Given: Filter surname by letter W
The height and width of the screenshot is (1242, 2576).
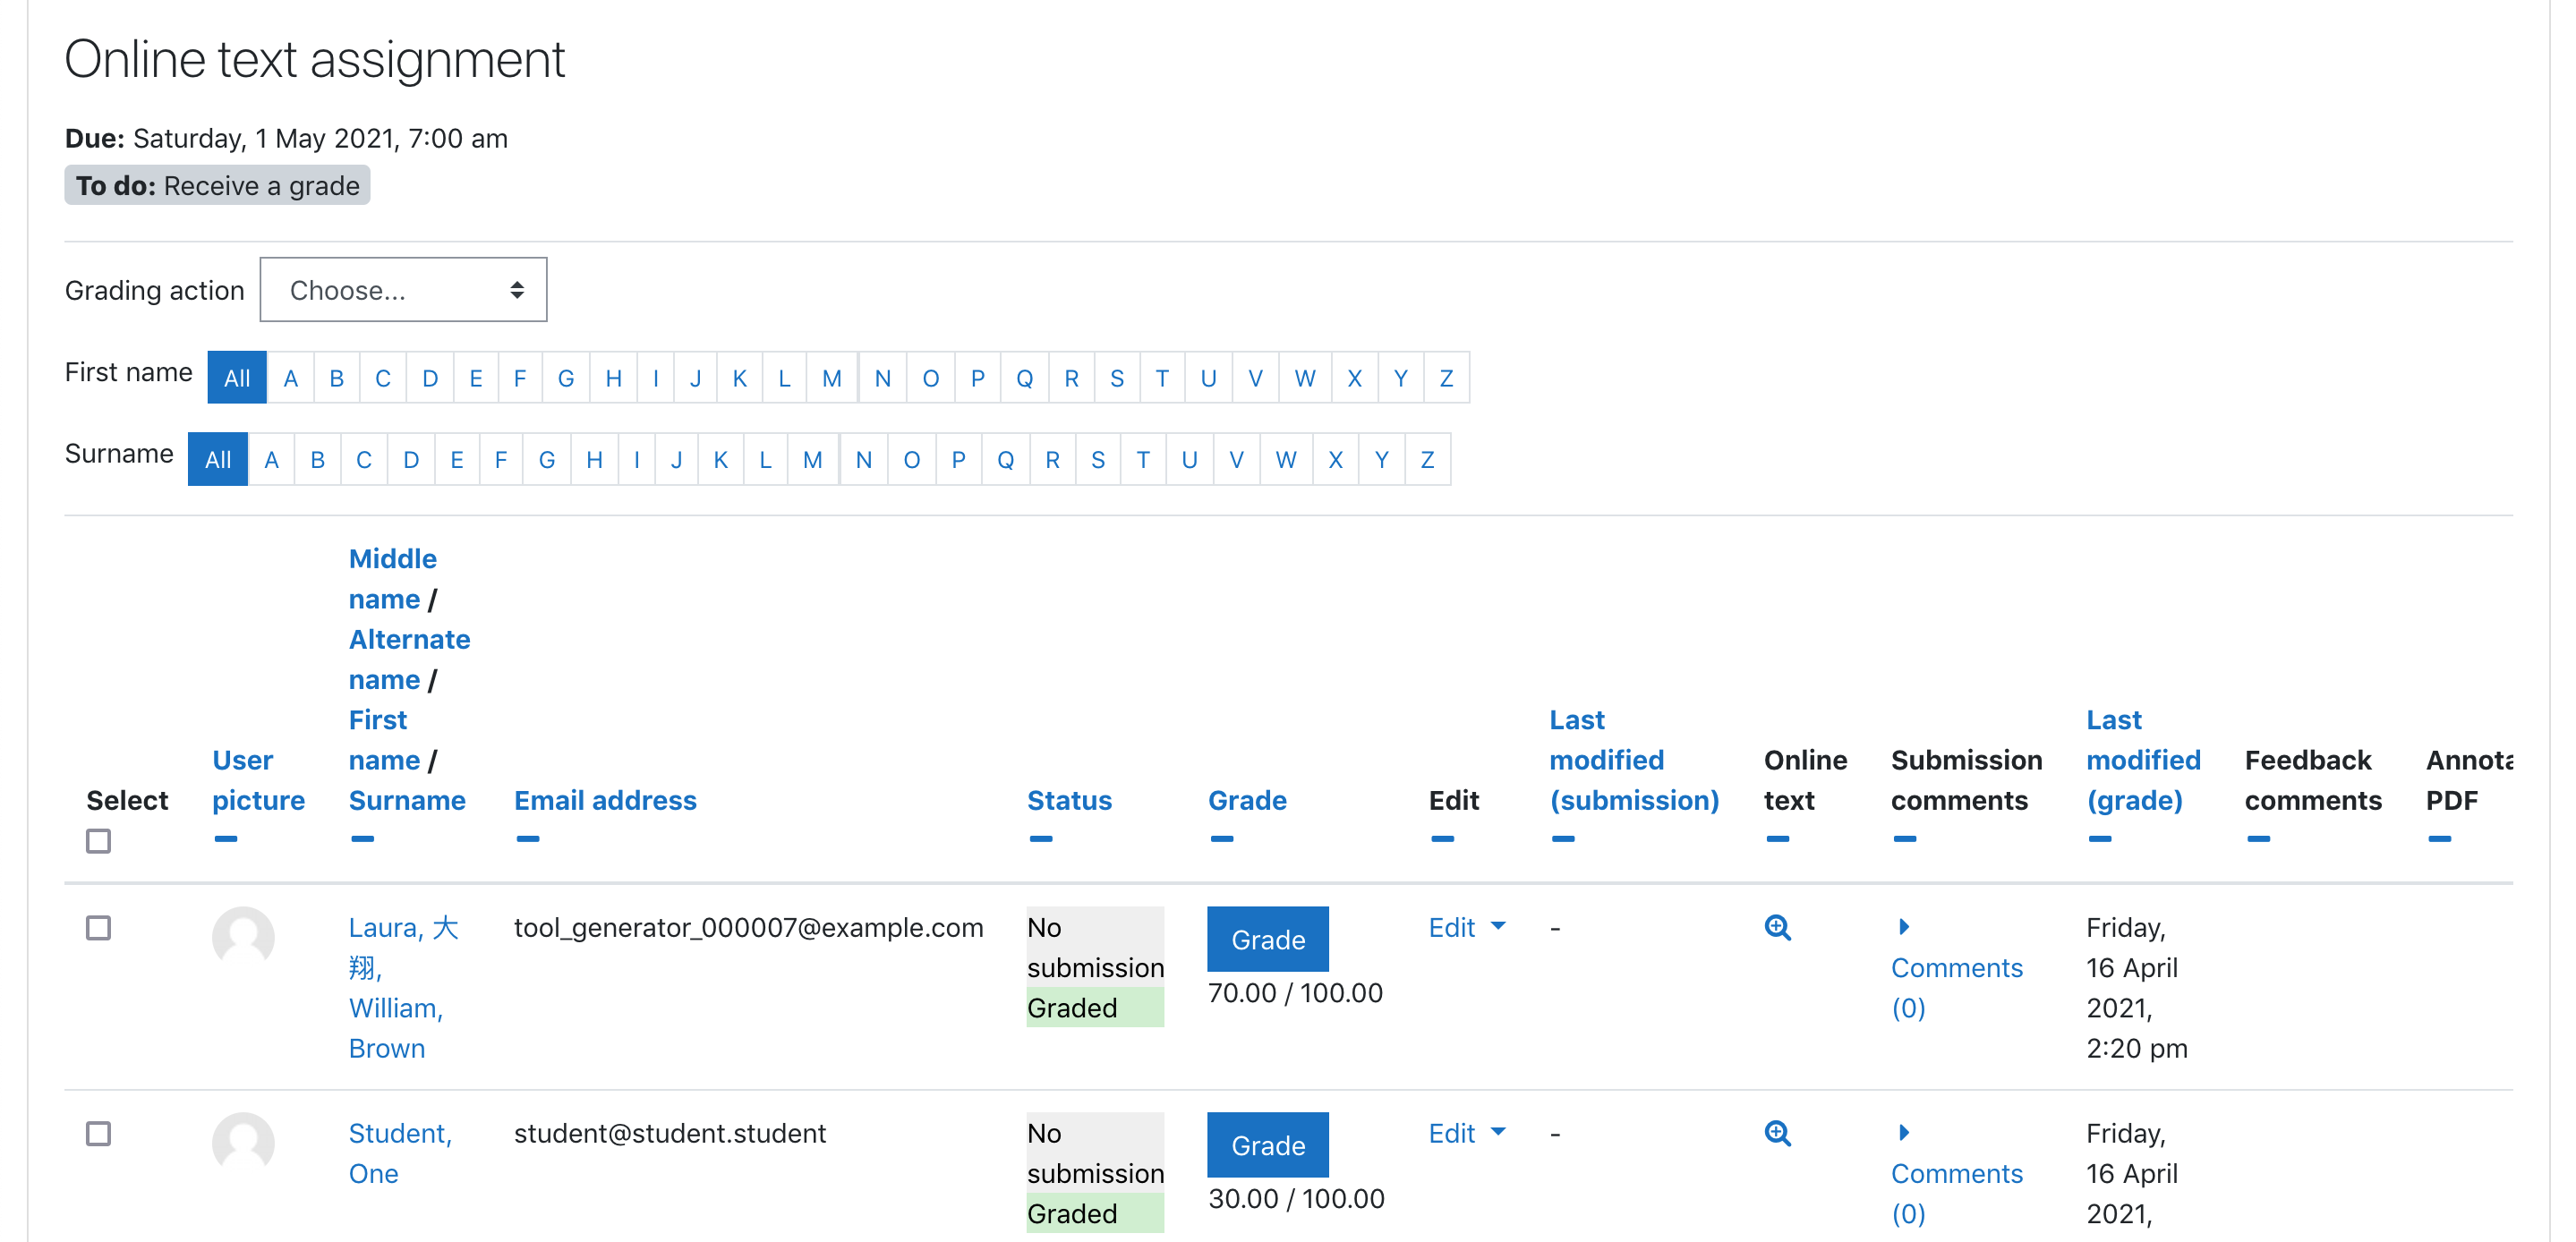Looking at the screenshot, I should (1286, 460).
